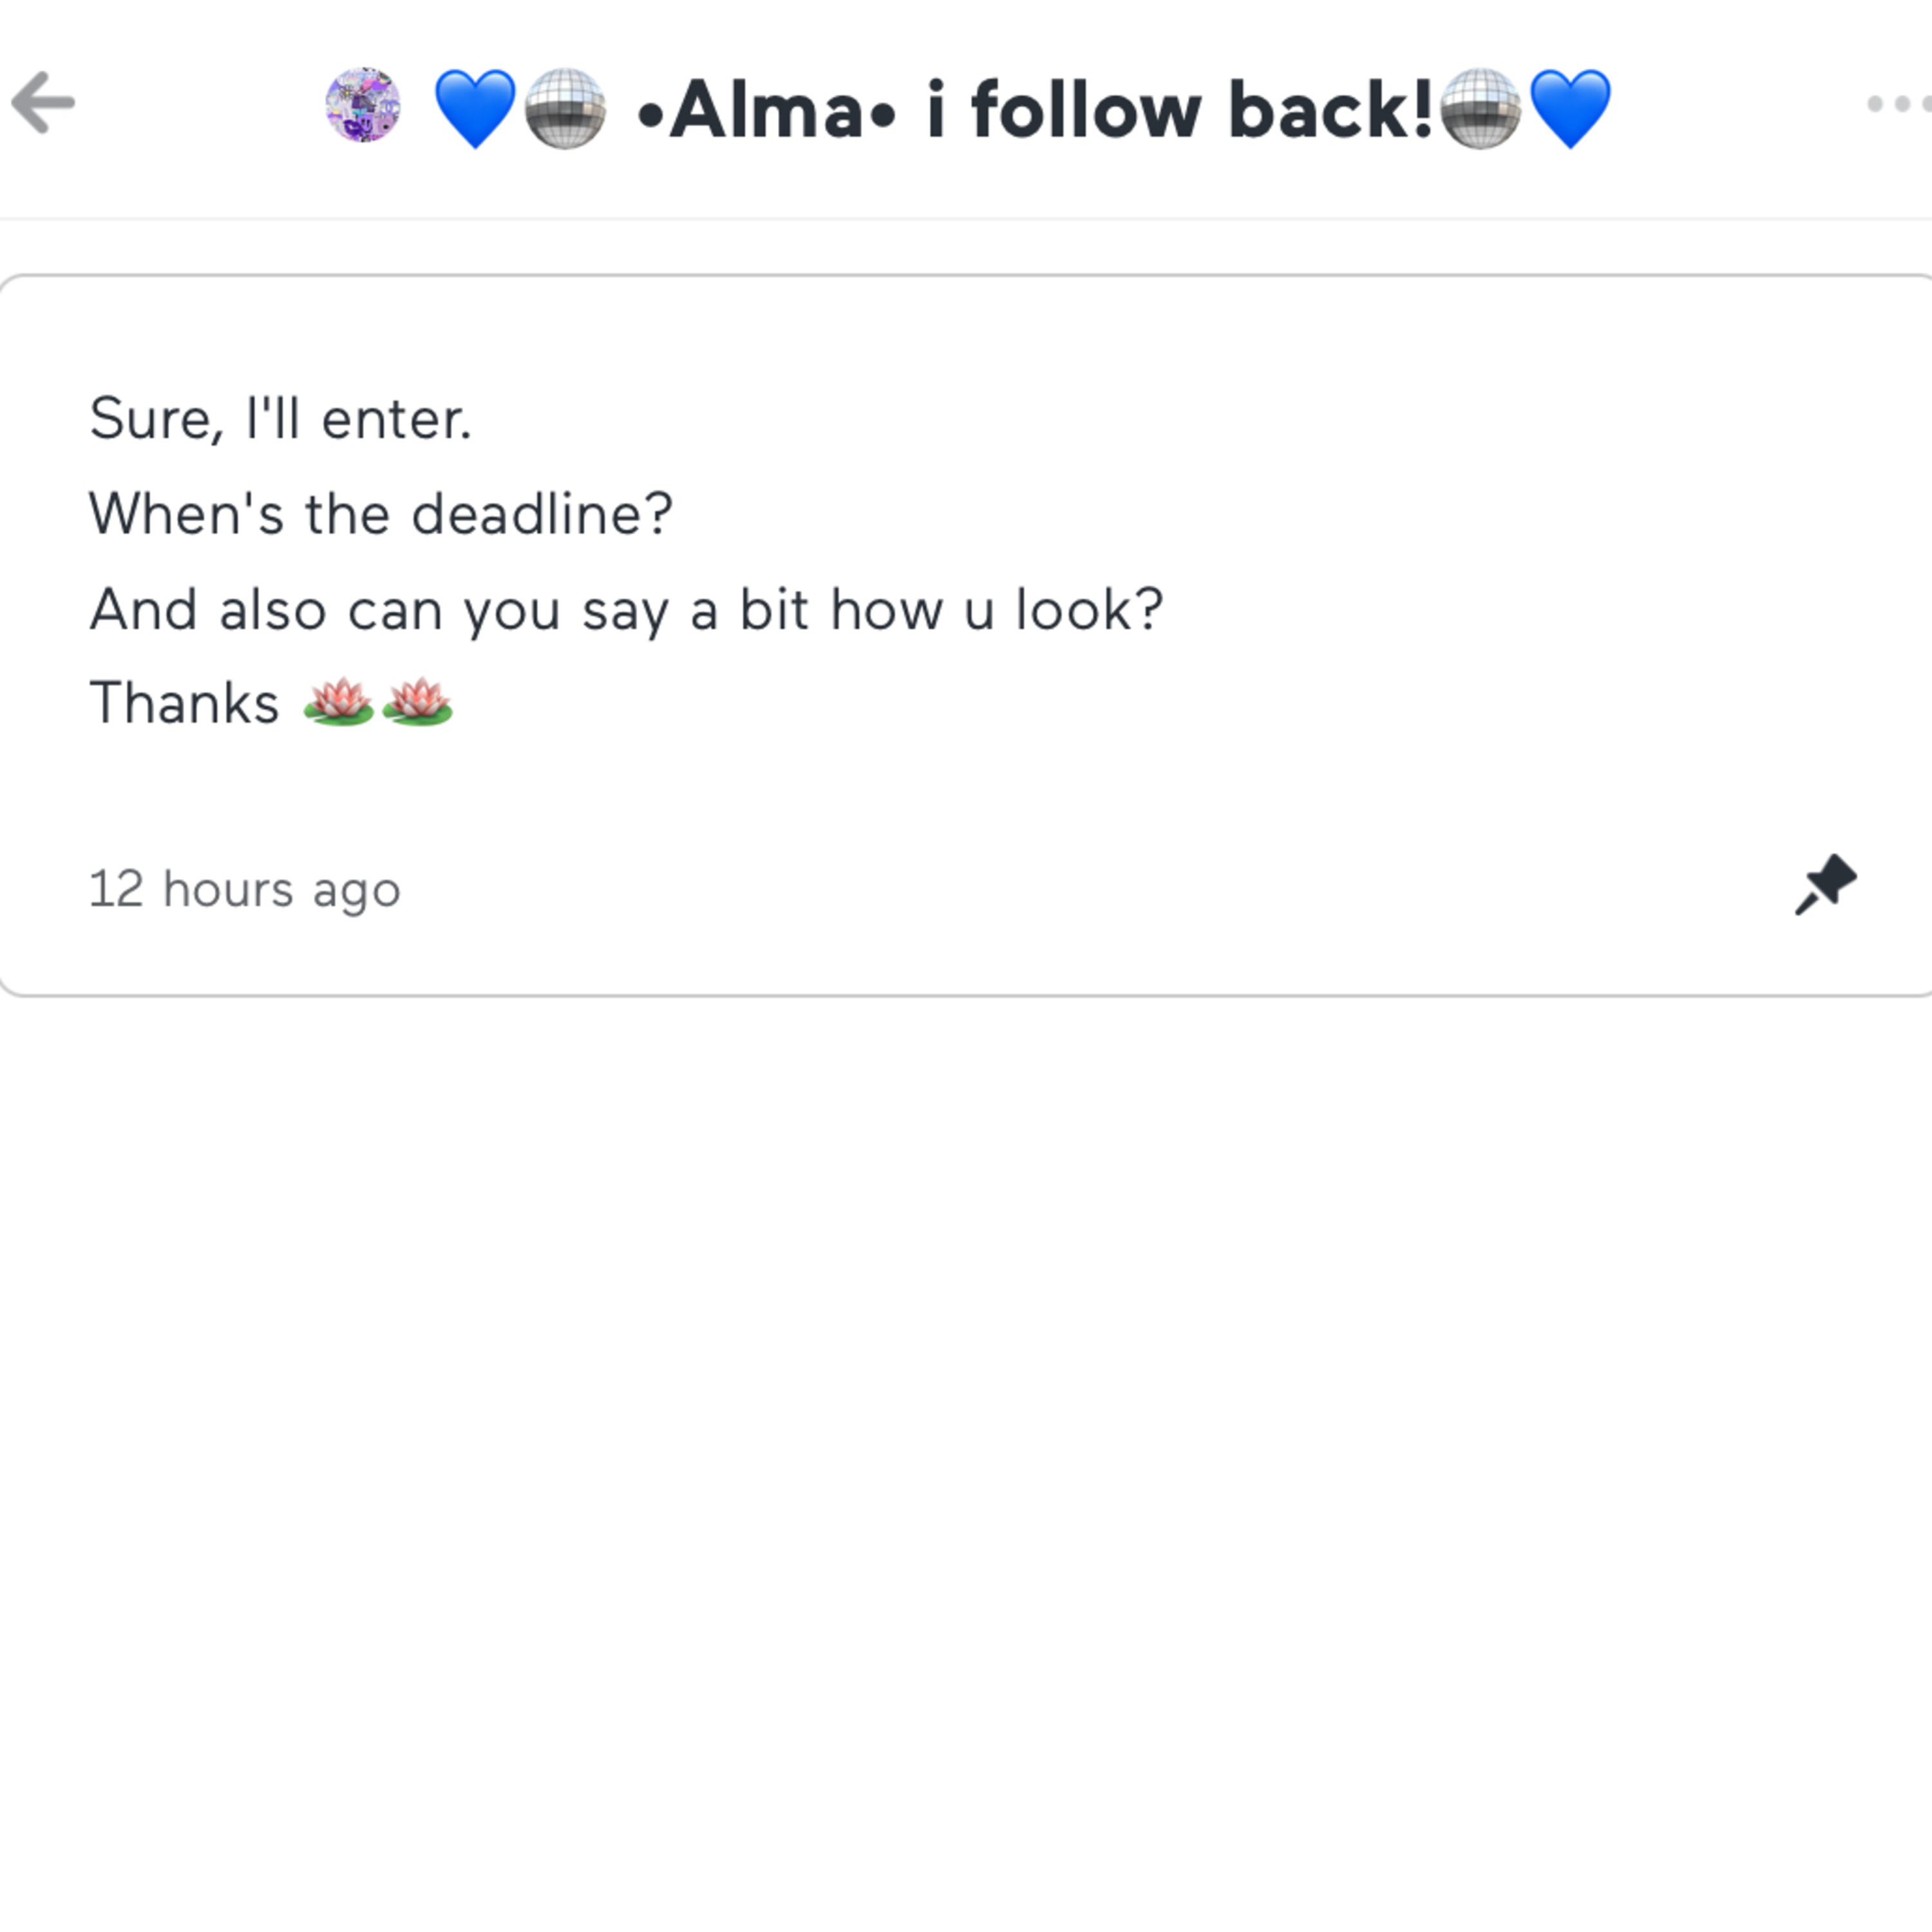This screenshot has width=1932, height=1932.
Task: Click the '12 hours ago' timestamp
Action: (245, 889)
